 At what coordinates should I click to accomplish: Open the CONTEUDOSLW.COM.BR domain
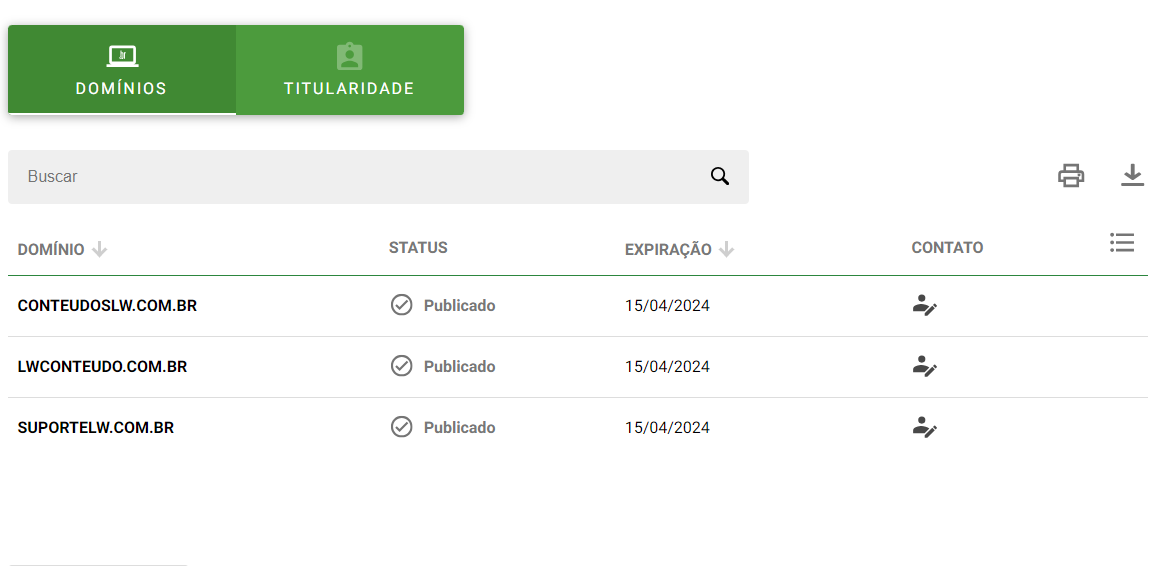107,305
